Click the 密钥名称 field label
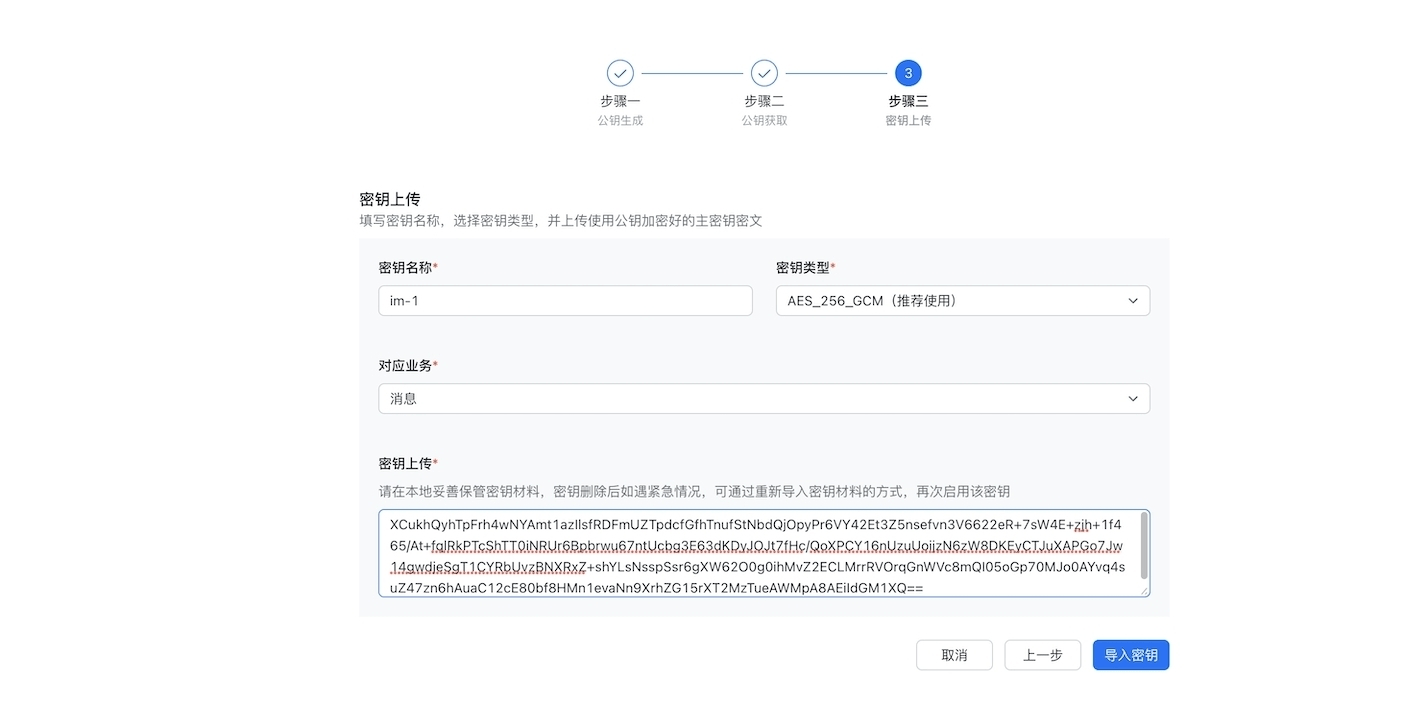 (x=408, y=268)
